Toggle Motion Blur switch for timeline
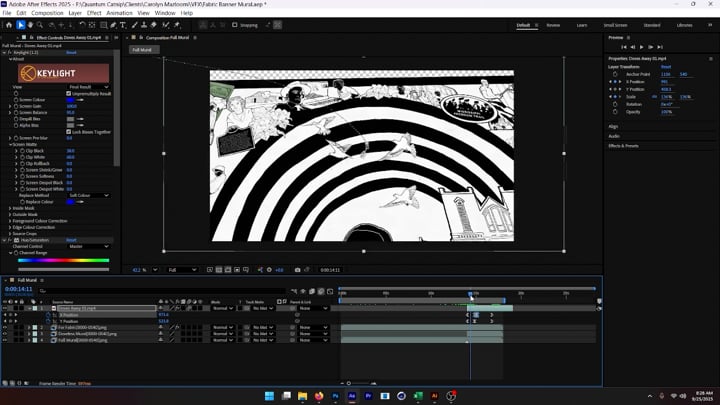Viewport: 720px width, 405px height. pyautogui.click(x=321, y=292)
